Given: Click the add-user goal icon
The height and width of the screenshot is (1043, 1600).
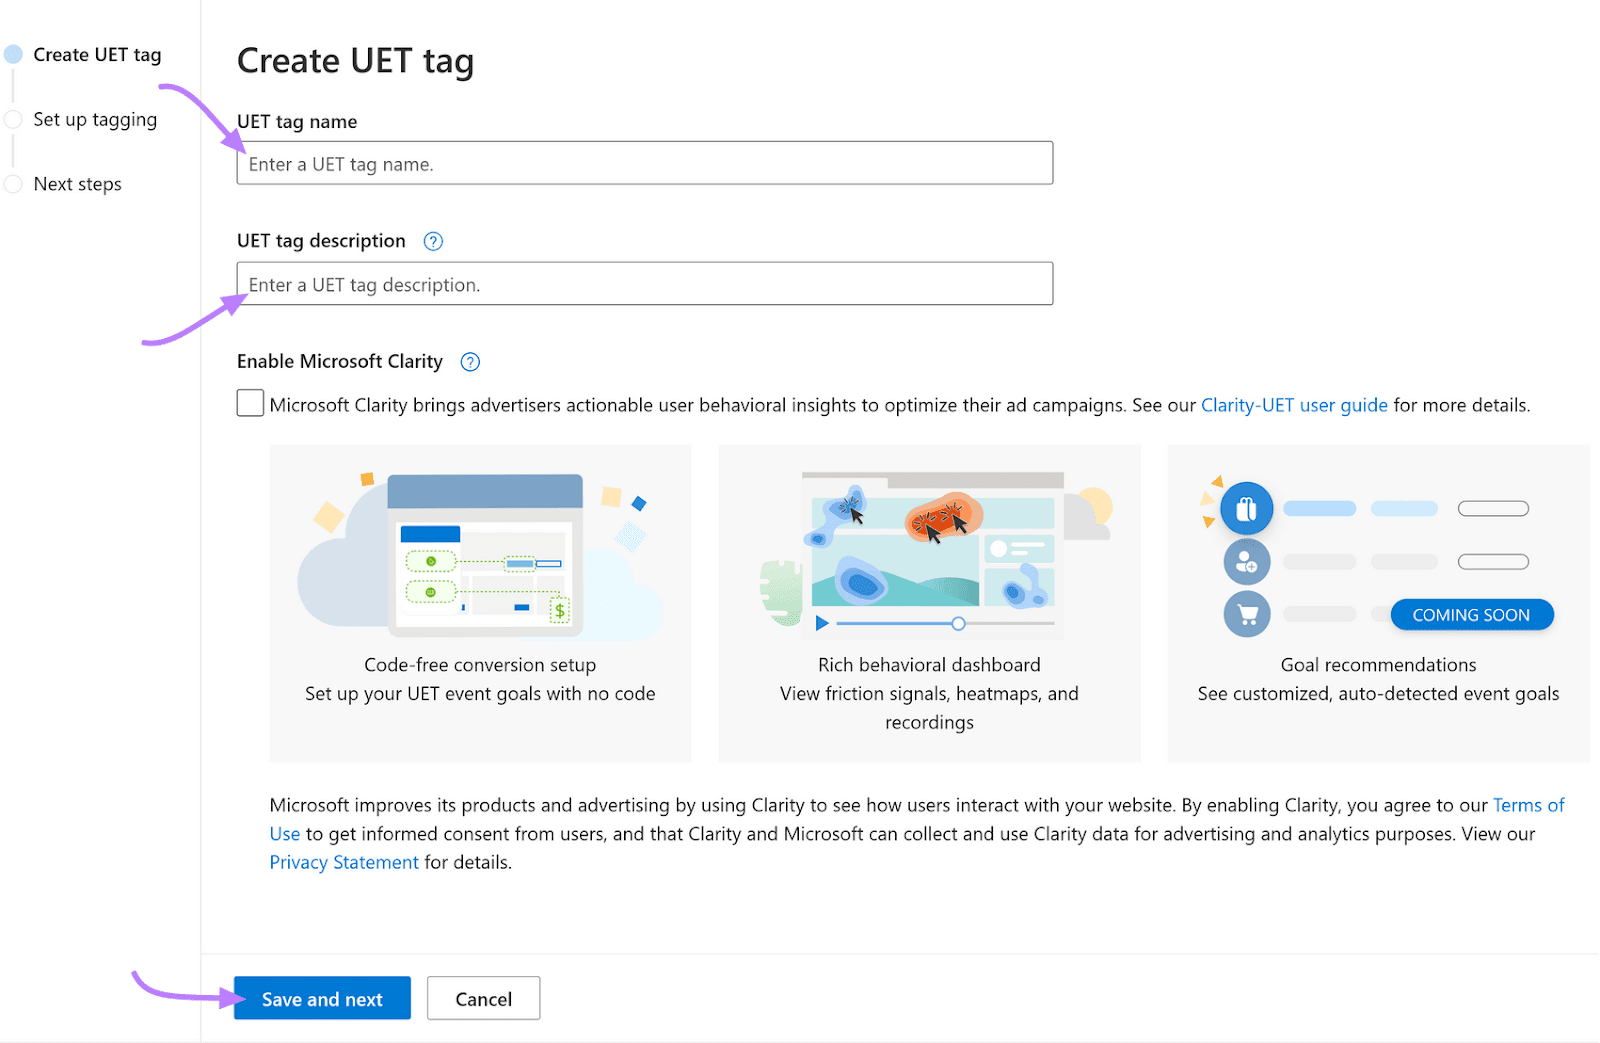Looking at the screenshot, I should pyautogui.click(x=1246, y=562).
